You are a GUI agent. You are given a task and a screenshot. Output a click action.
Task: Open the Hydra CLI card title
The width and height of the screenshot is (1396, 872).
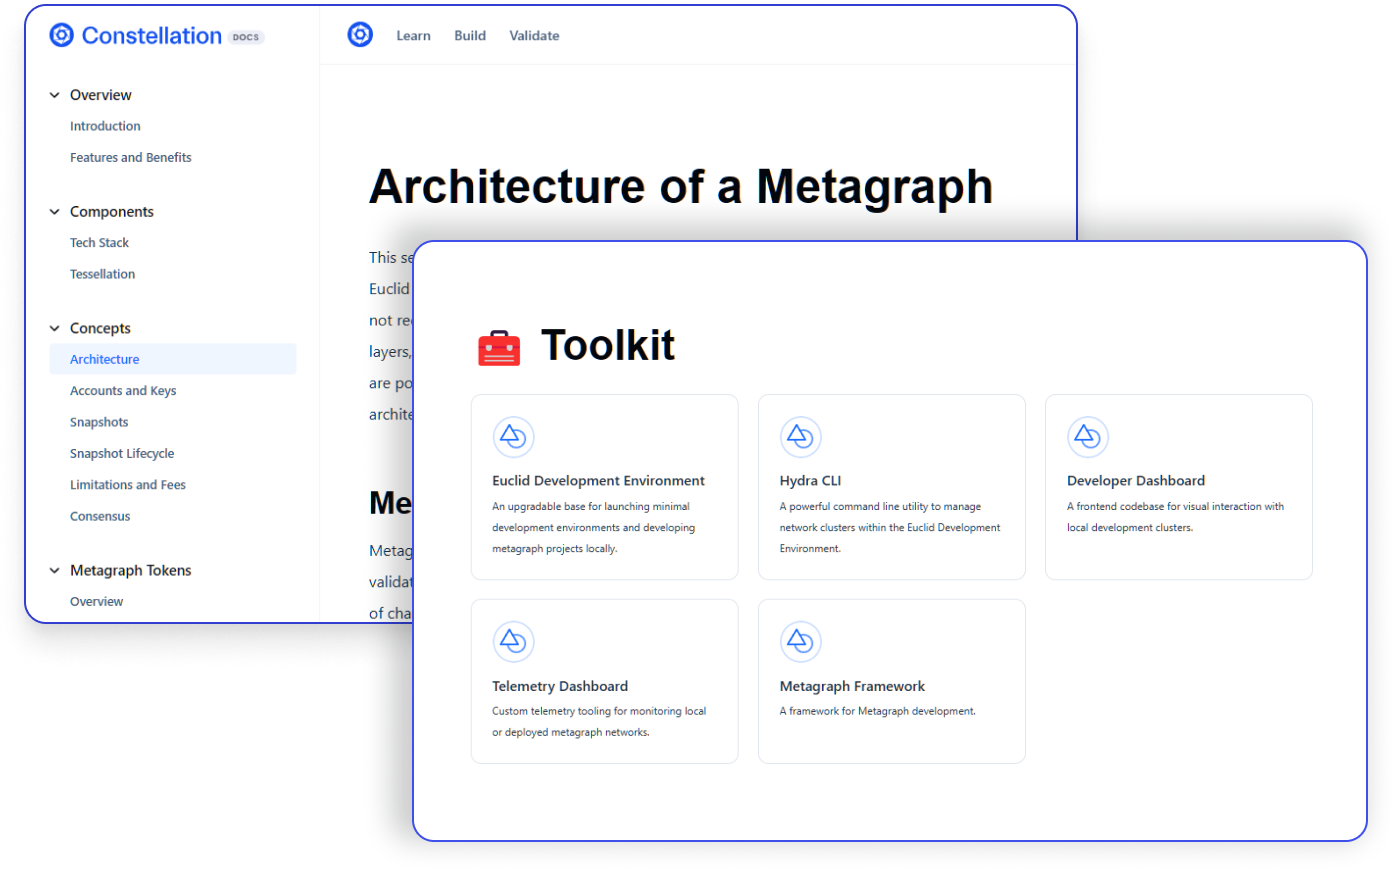[x=810, y=481]
